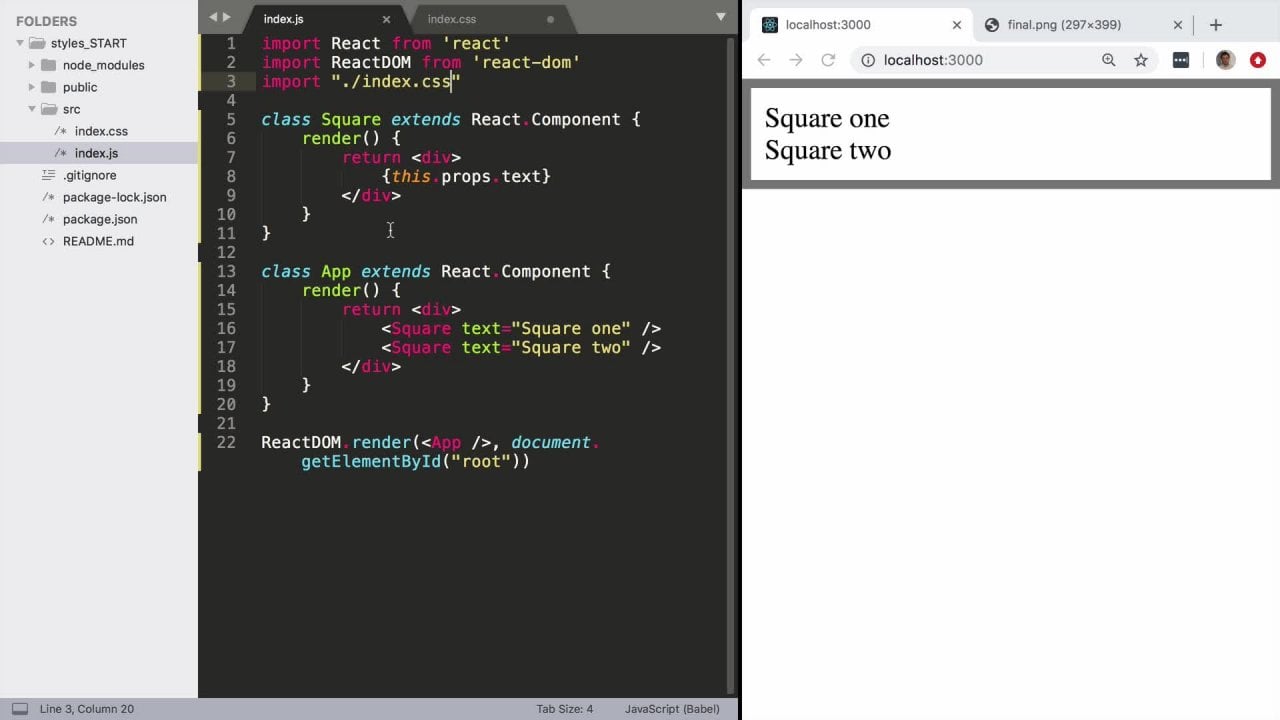
Task: Switch to the final.png browser tab
Action: tap(1064, 25)
